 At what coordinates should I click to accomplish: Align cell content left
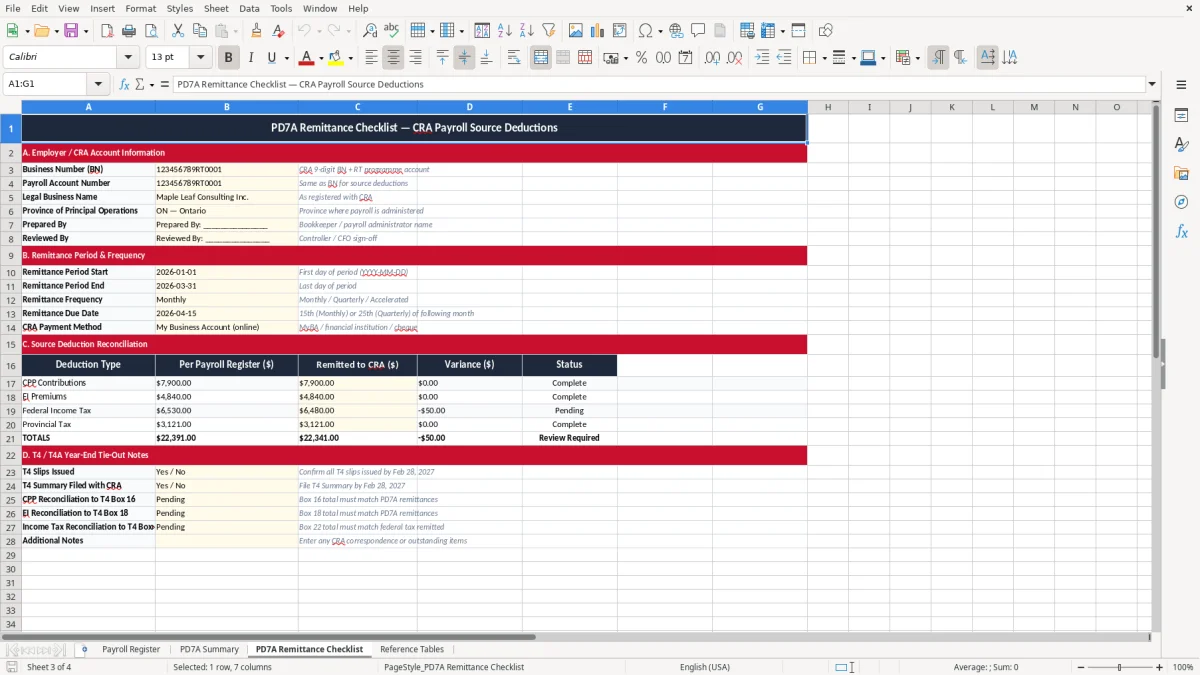point(371,58)
